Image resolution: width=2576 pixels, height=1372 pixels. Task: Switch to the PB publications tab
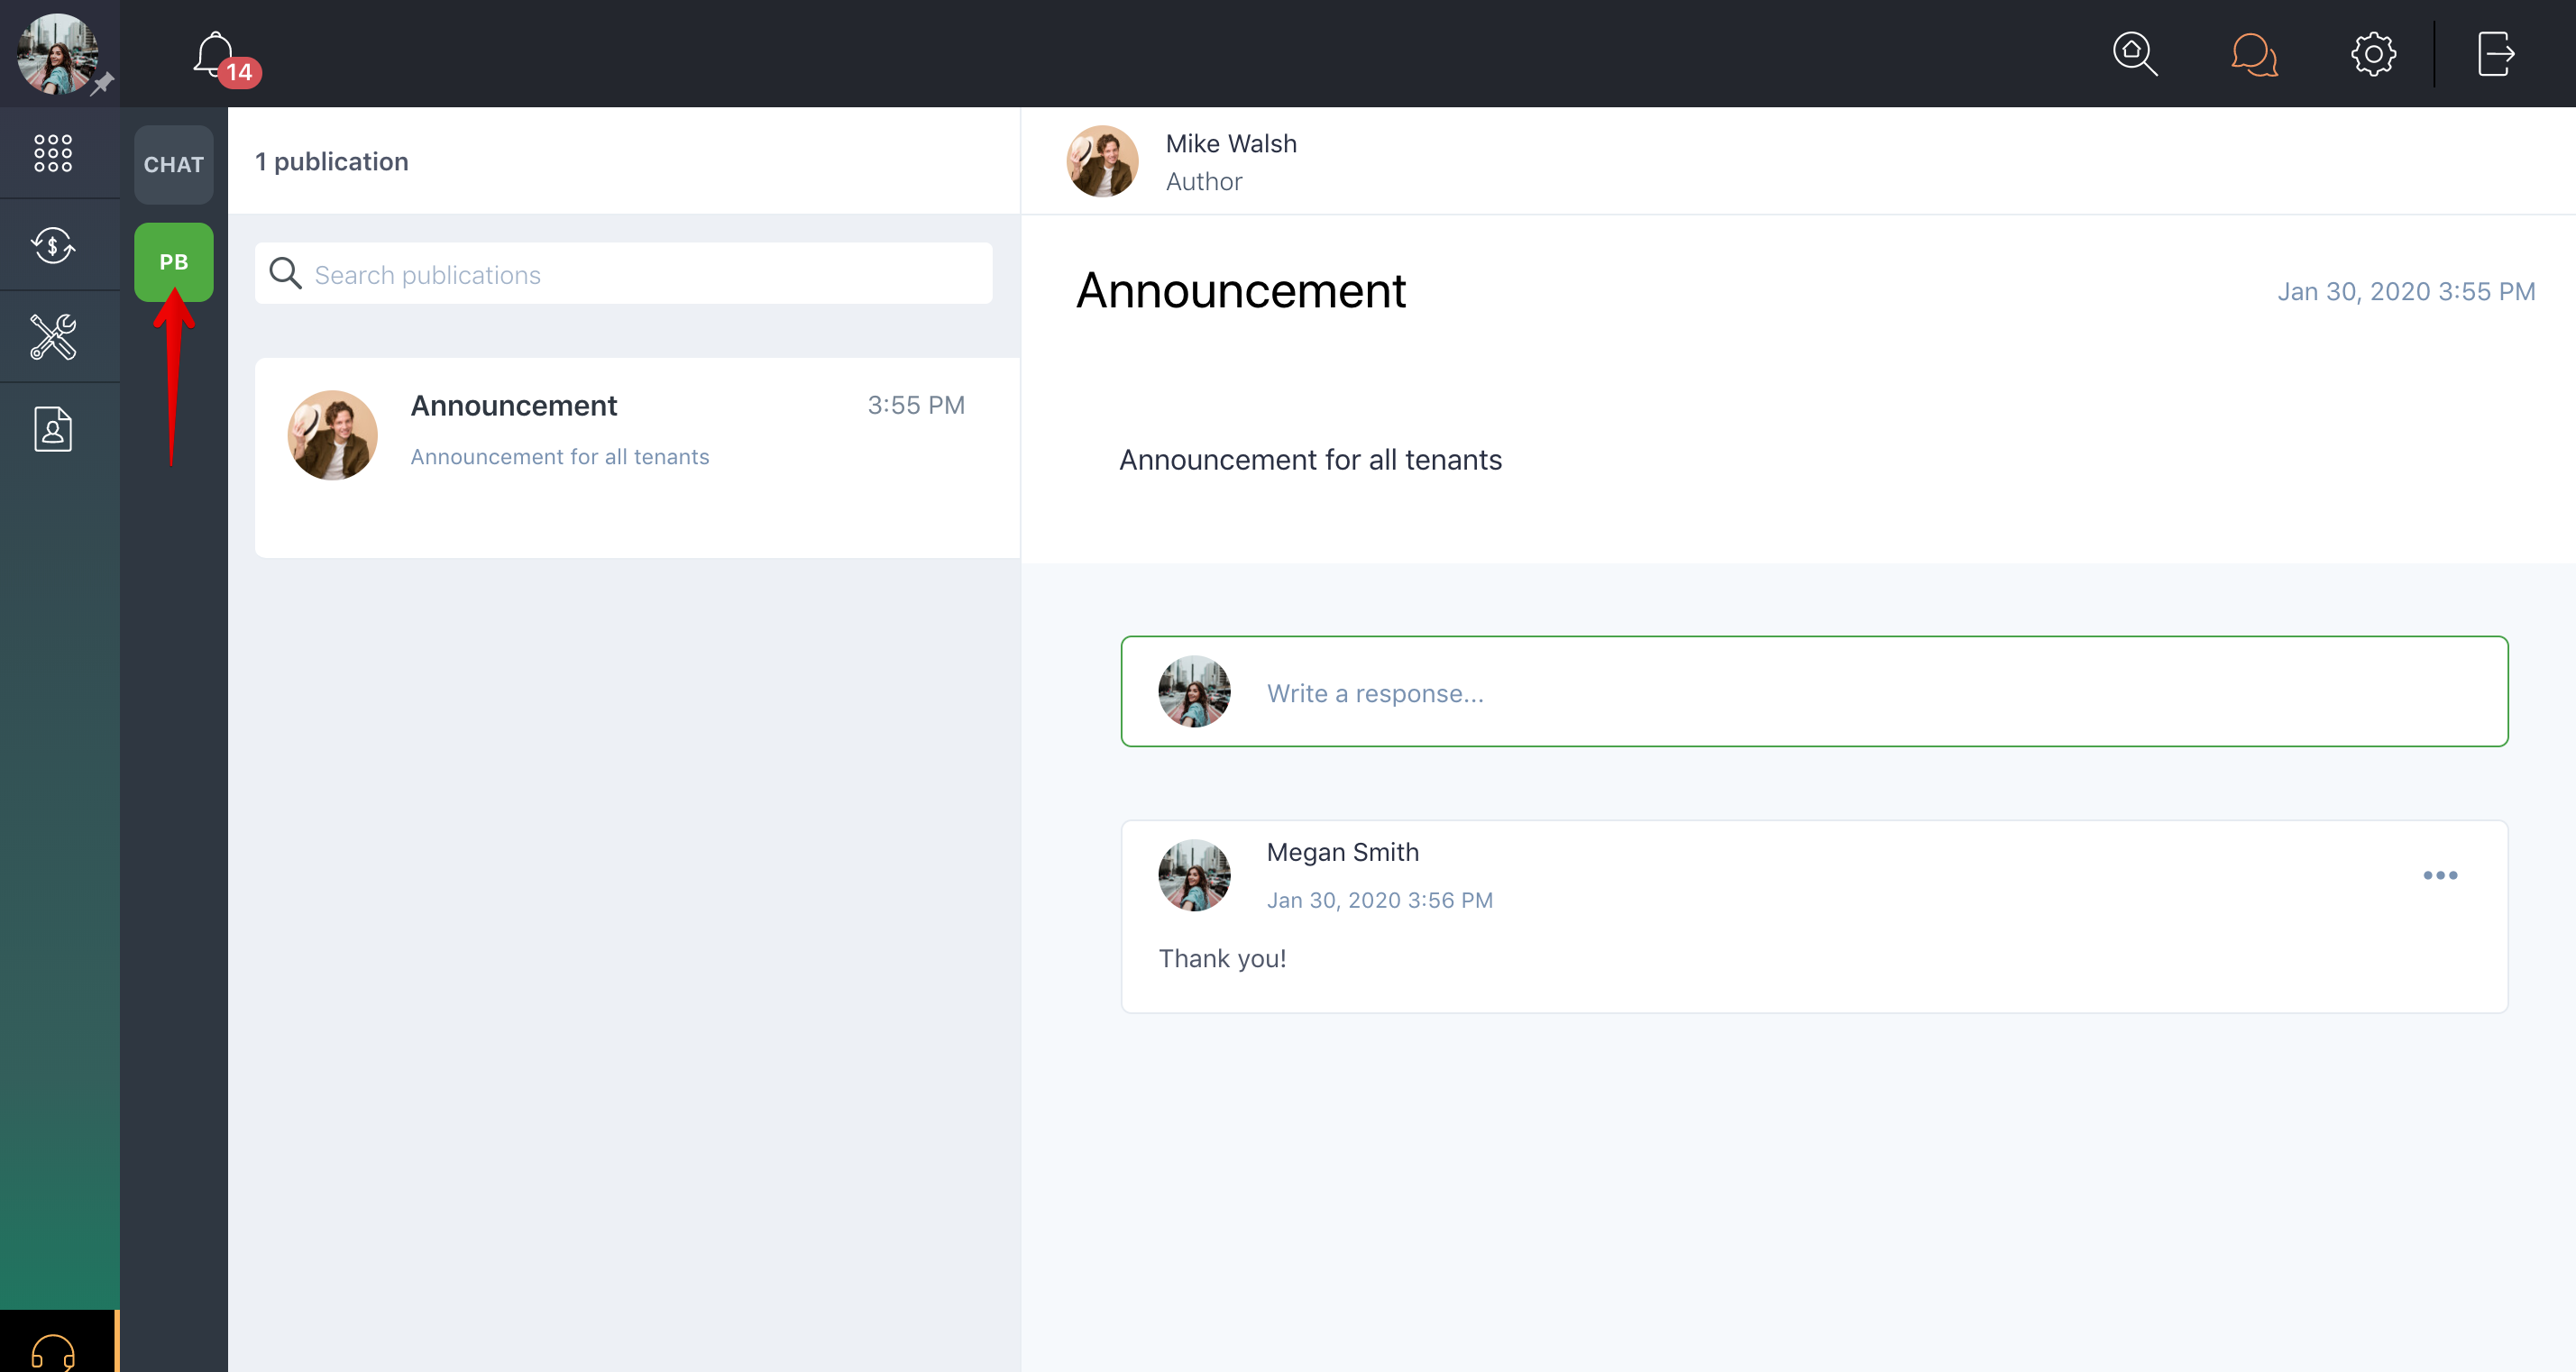point(174,262)
